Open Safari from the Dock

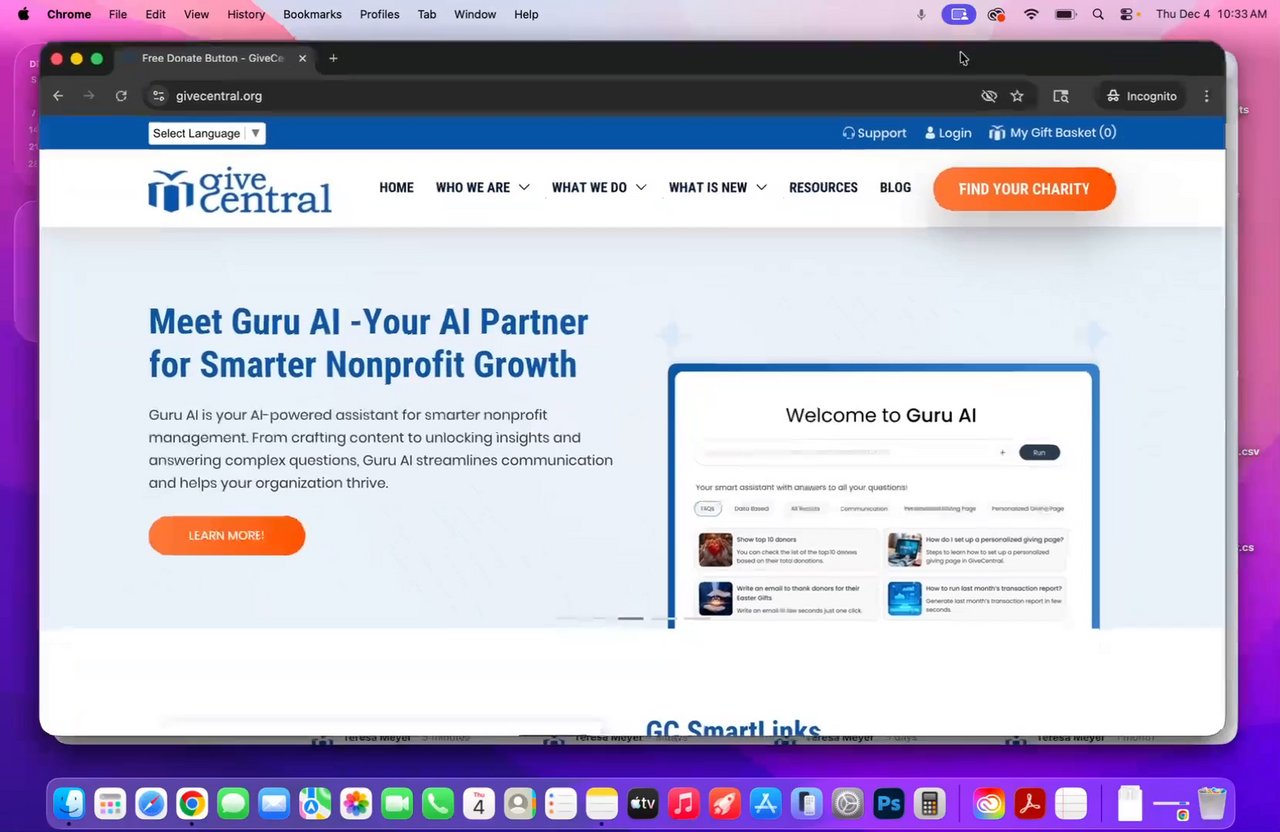tap(151, 803)
